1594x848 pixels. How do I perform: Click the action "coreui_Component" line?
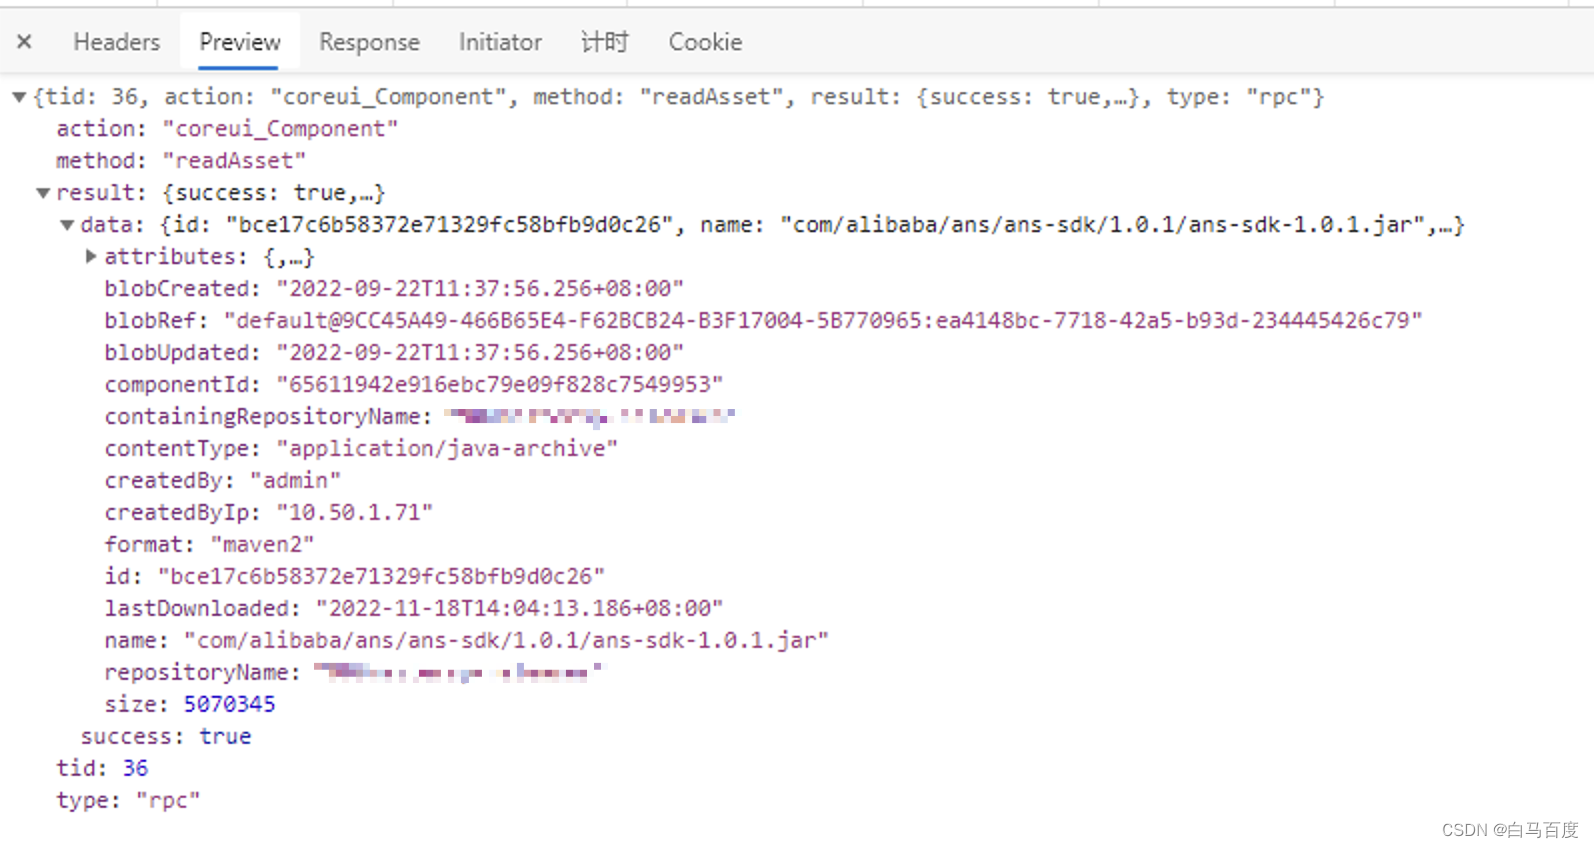point(227,129)
